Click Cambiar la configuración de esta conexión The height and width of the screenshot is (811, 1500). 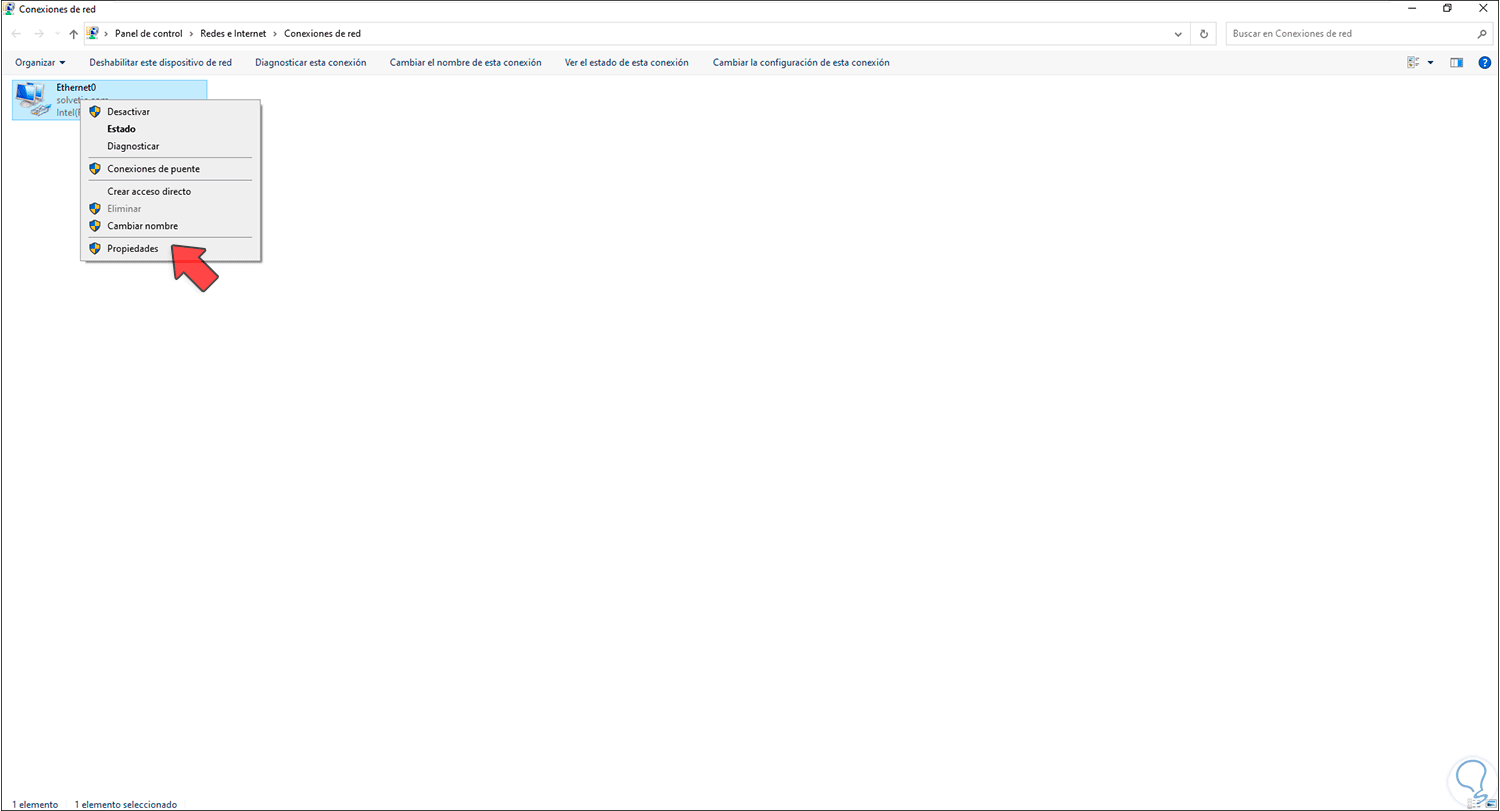801,62
